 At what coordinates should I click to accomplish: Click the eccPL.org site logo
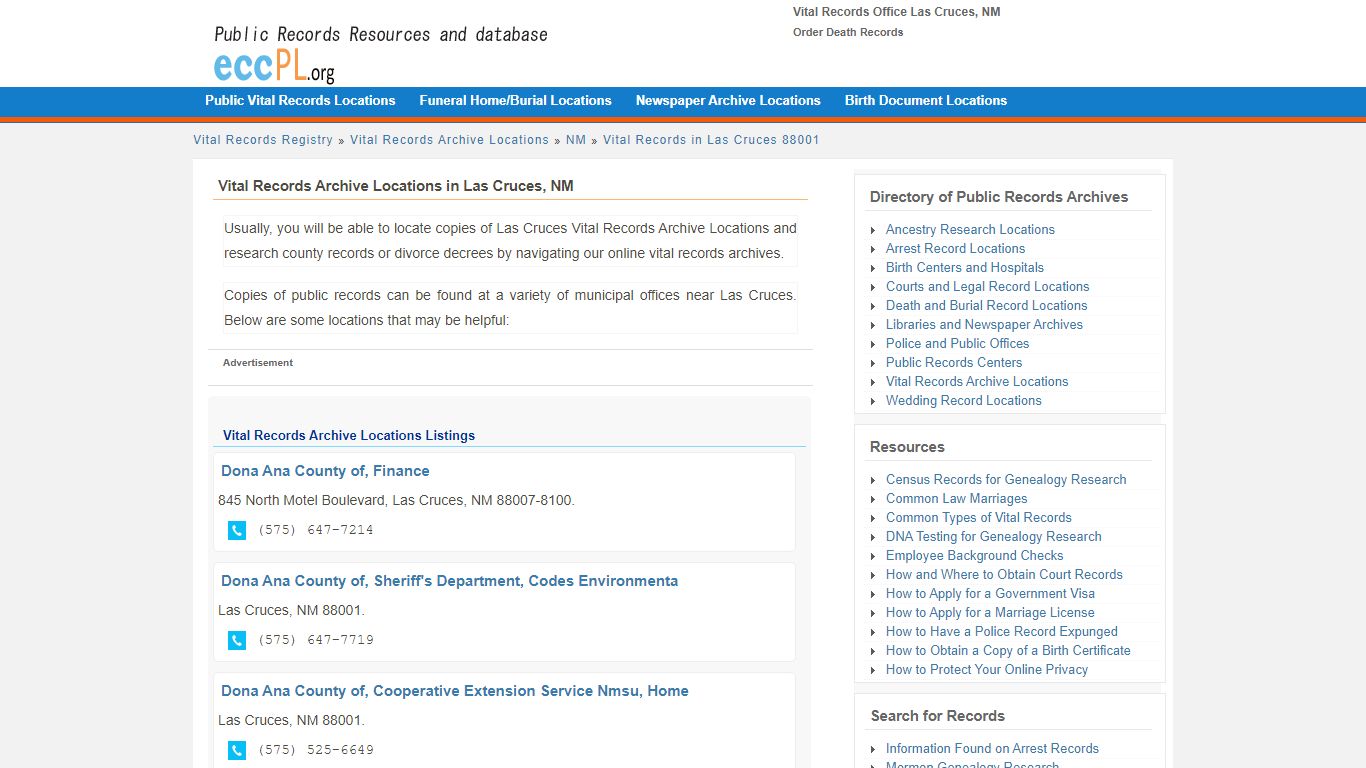click(x=274, y=65)
